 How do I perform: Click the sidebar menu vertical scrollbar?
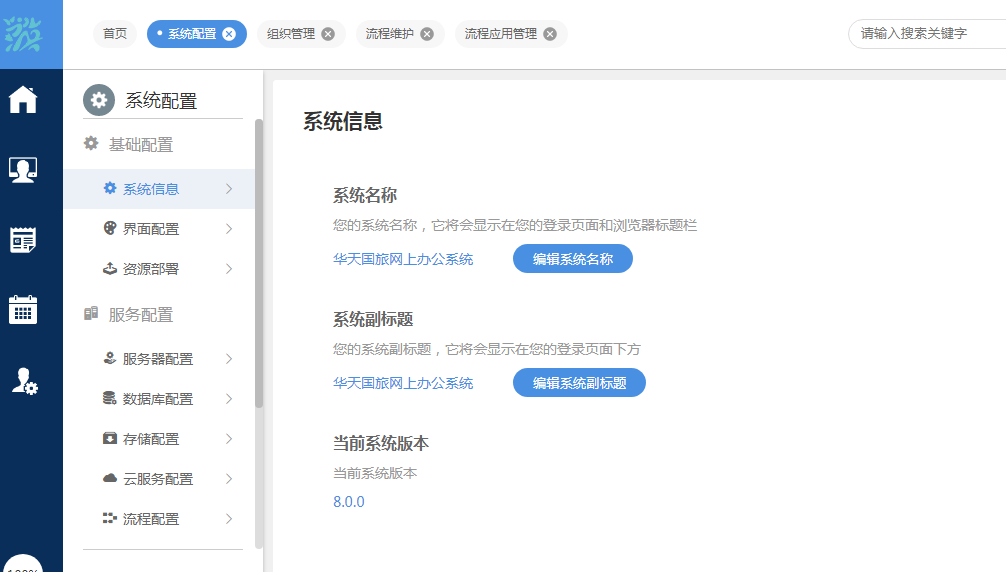click(259, 263)
